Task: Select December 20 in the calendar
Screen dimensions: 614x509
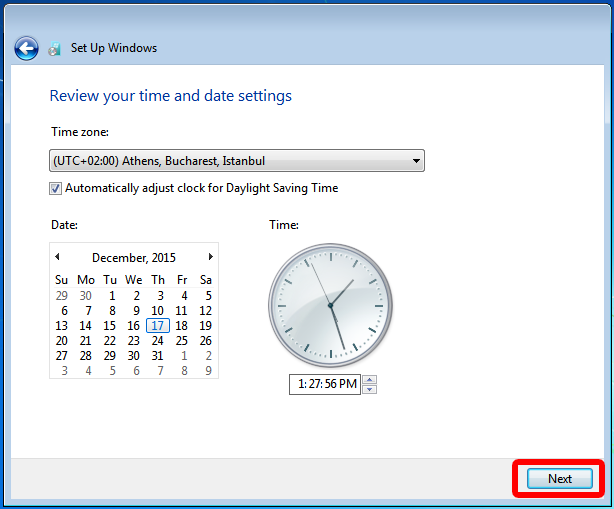Action: coord(61,341)
